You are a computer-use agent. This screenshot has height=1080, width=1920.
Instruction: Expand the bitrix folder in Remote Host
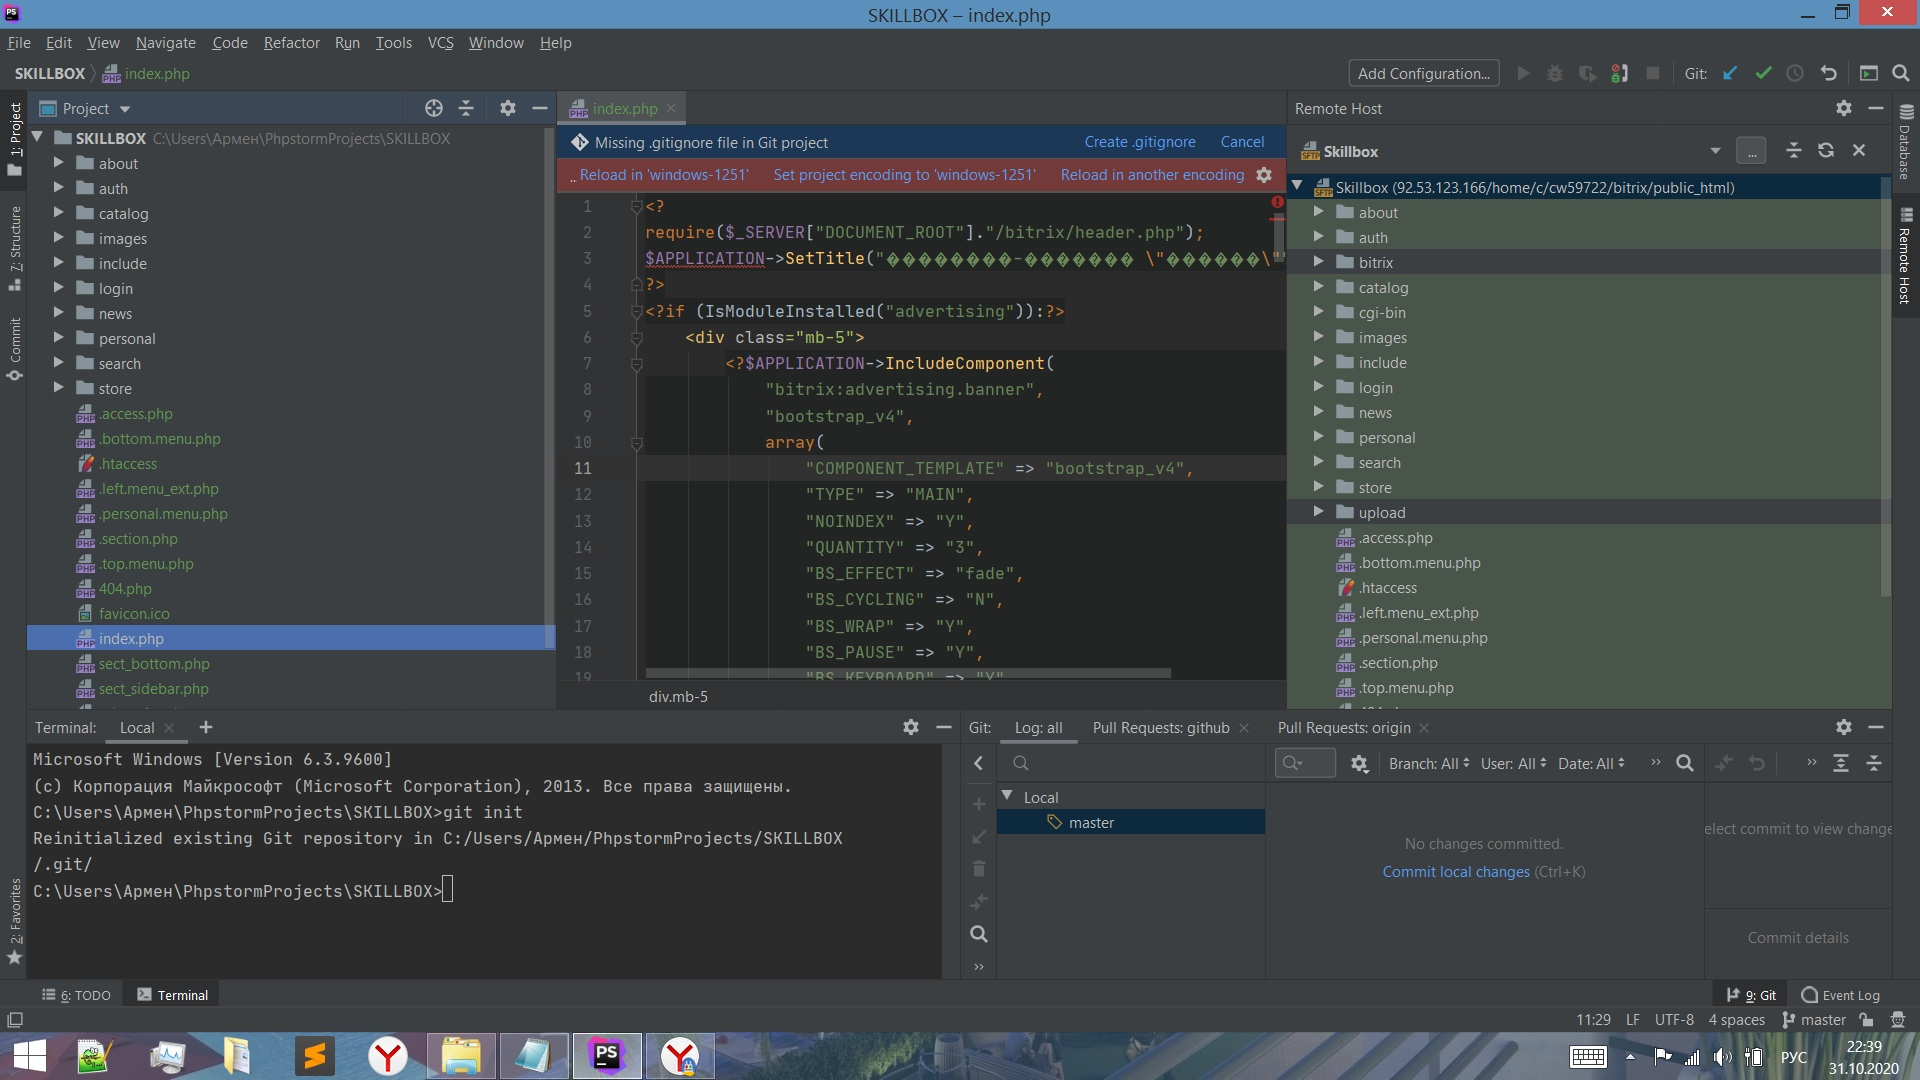coord(1318,262)
